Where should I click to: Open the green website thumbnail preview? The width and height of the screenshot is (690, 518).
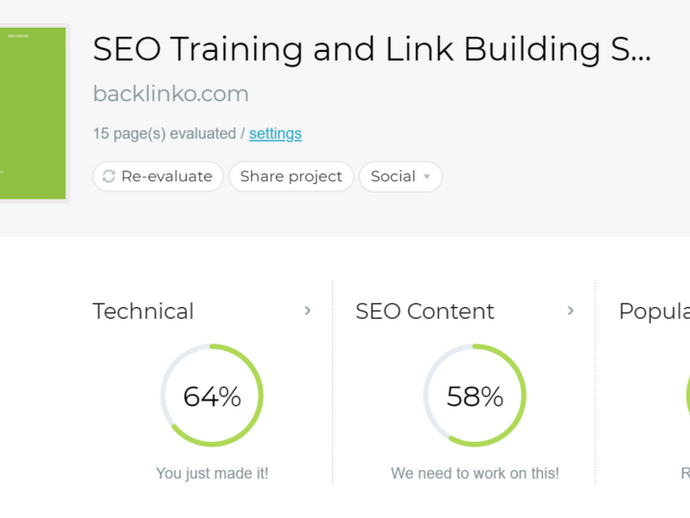point(33,113)
